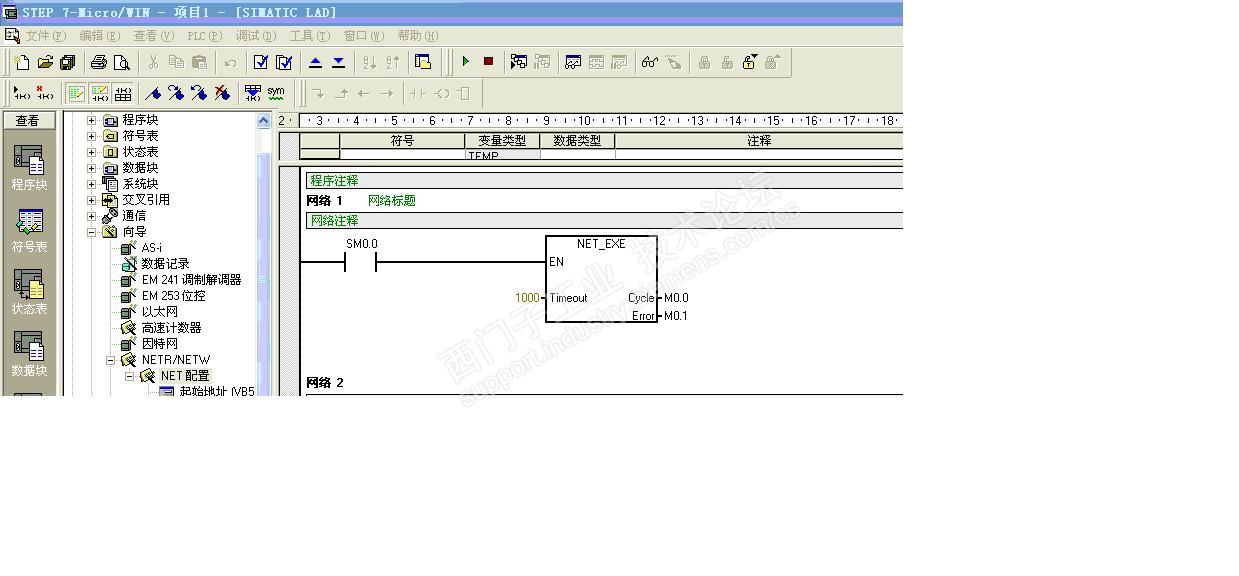1239x576 pixels.
Task: Open the 编辑(E) menu
Action: tap(99, 36)
